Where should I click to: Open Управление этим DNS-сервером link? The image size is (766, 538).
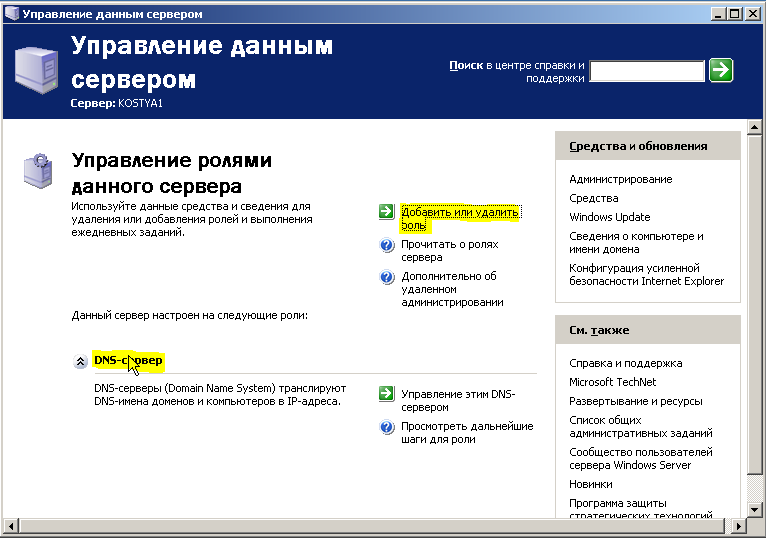[x=458, y=401]
